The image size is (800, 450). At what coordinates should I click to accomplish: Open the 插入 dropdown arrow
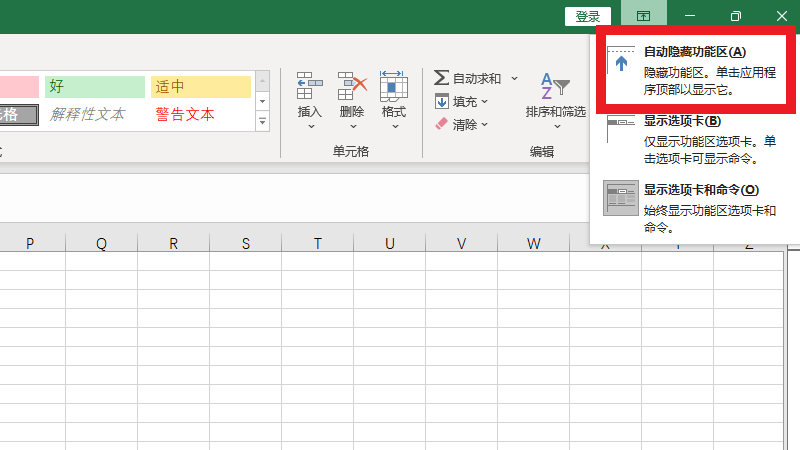[311, 127]
